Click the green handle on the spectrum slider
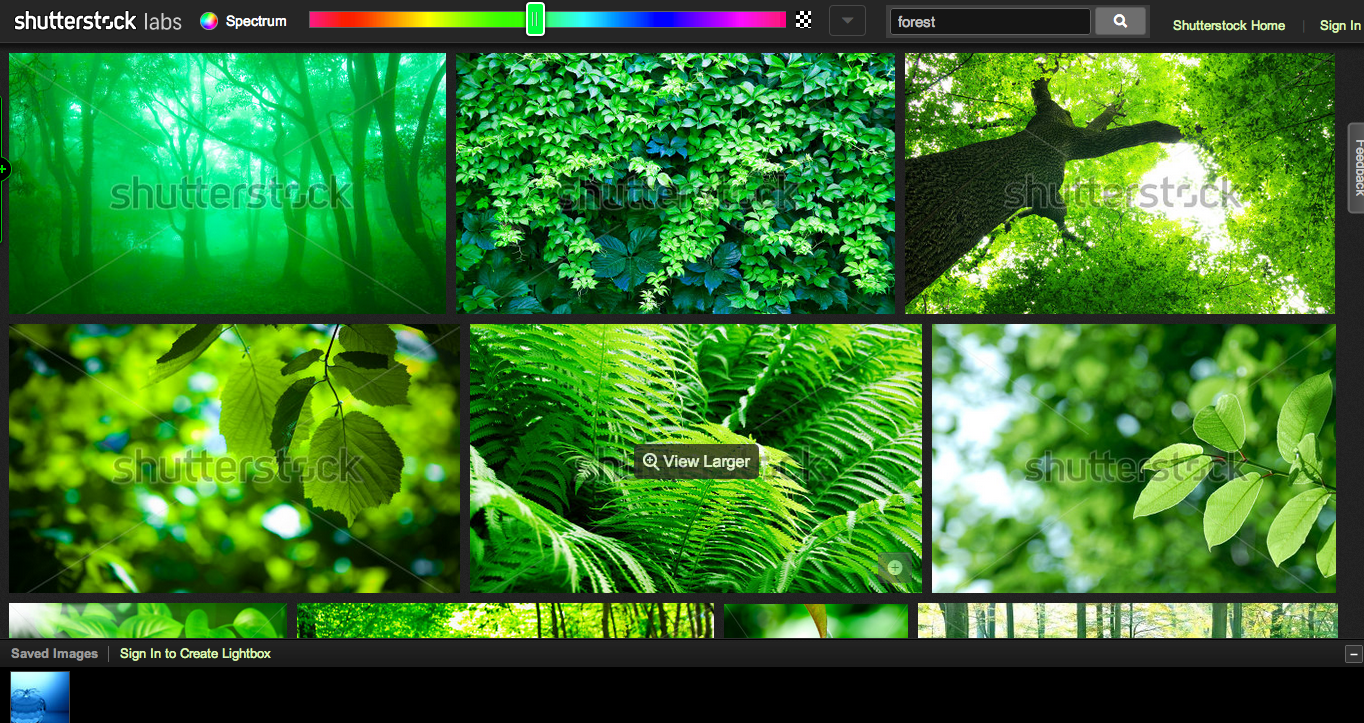Screen dimensions: 1364x723 [535, 19]
